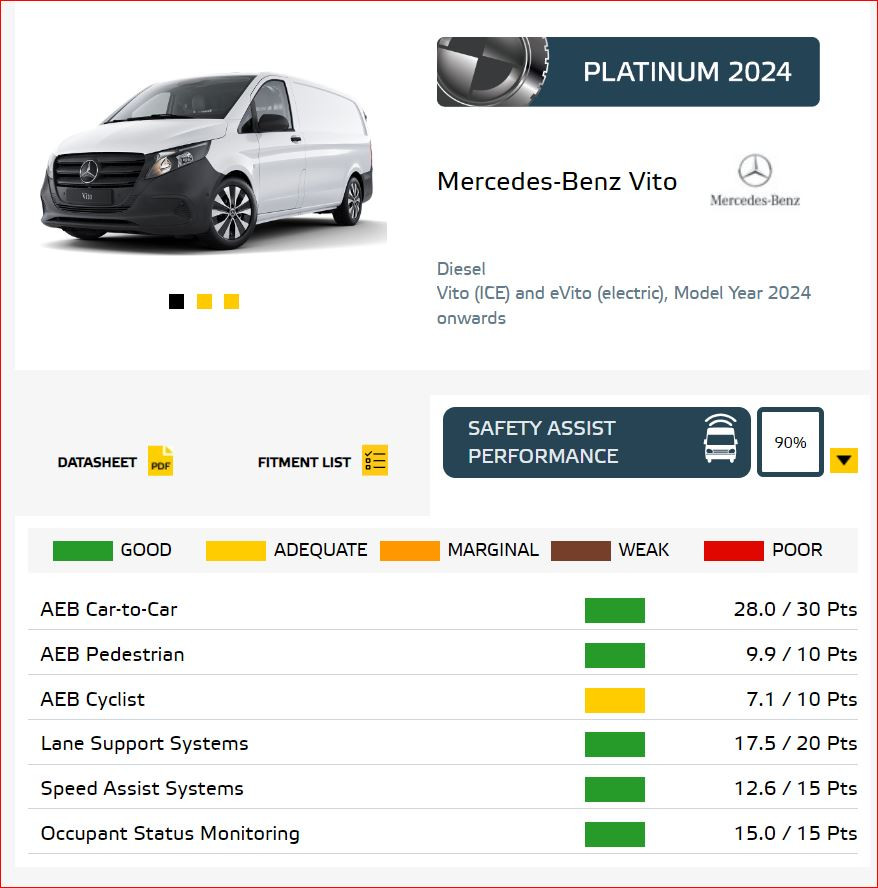The height and width of the screenshot is (888, 878).
Task: Click the AEB Cyclist yellow rating swatch
Action: [615, 700]
